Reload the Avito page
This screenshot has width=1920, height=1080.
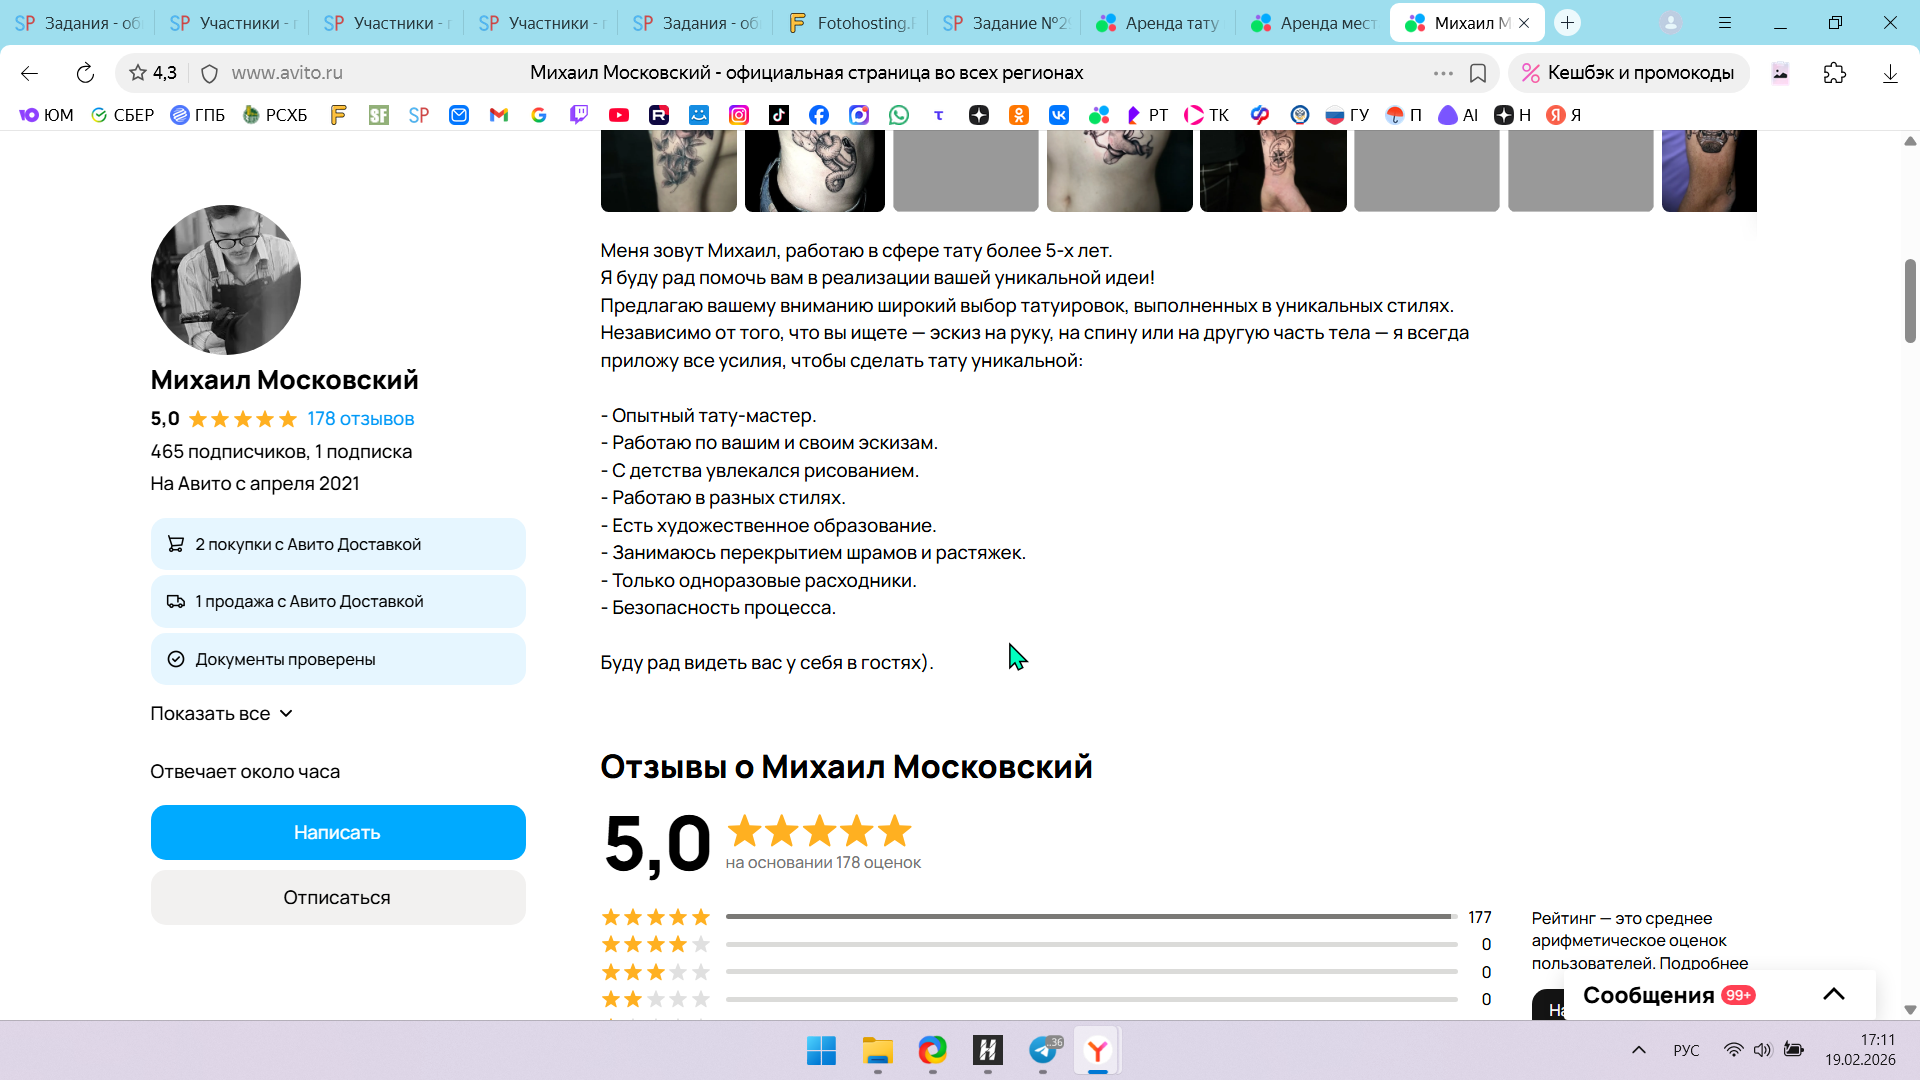click(85, 73)
